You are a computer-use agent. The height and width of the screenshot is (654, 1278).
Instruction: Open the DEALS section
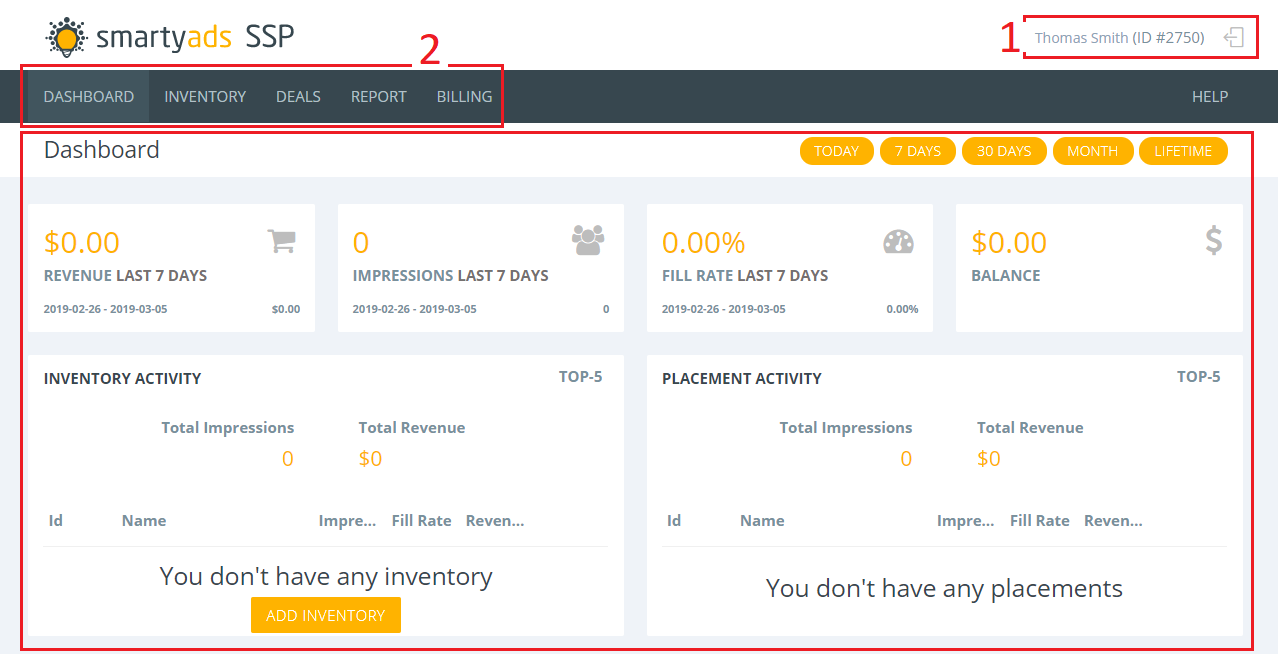[x=297, y=96]
